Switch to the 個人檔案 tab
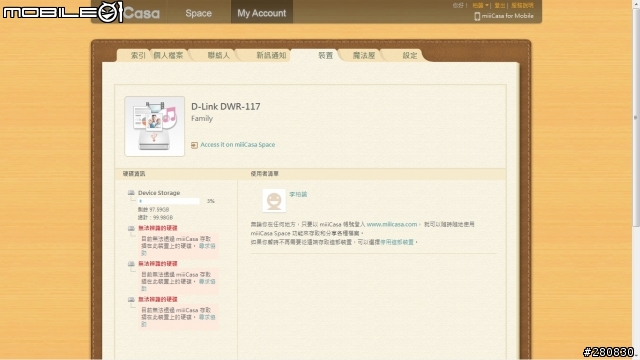Viewport: 640px width, 360px height. (x=168, y=56)
